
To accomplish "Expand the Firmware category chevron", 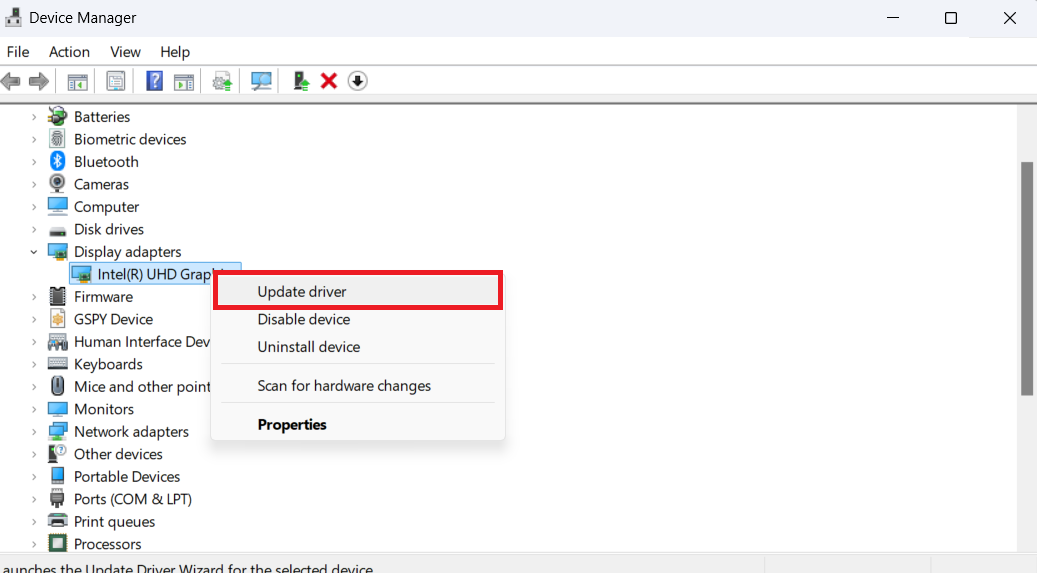I will [x=34, y=297].
